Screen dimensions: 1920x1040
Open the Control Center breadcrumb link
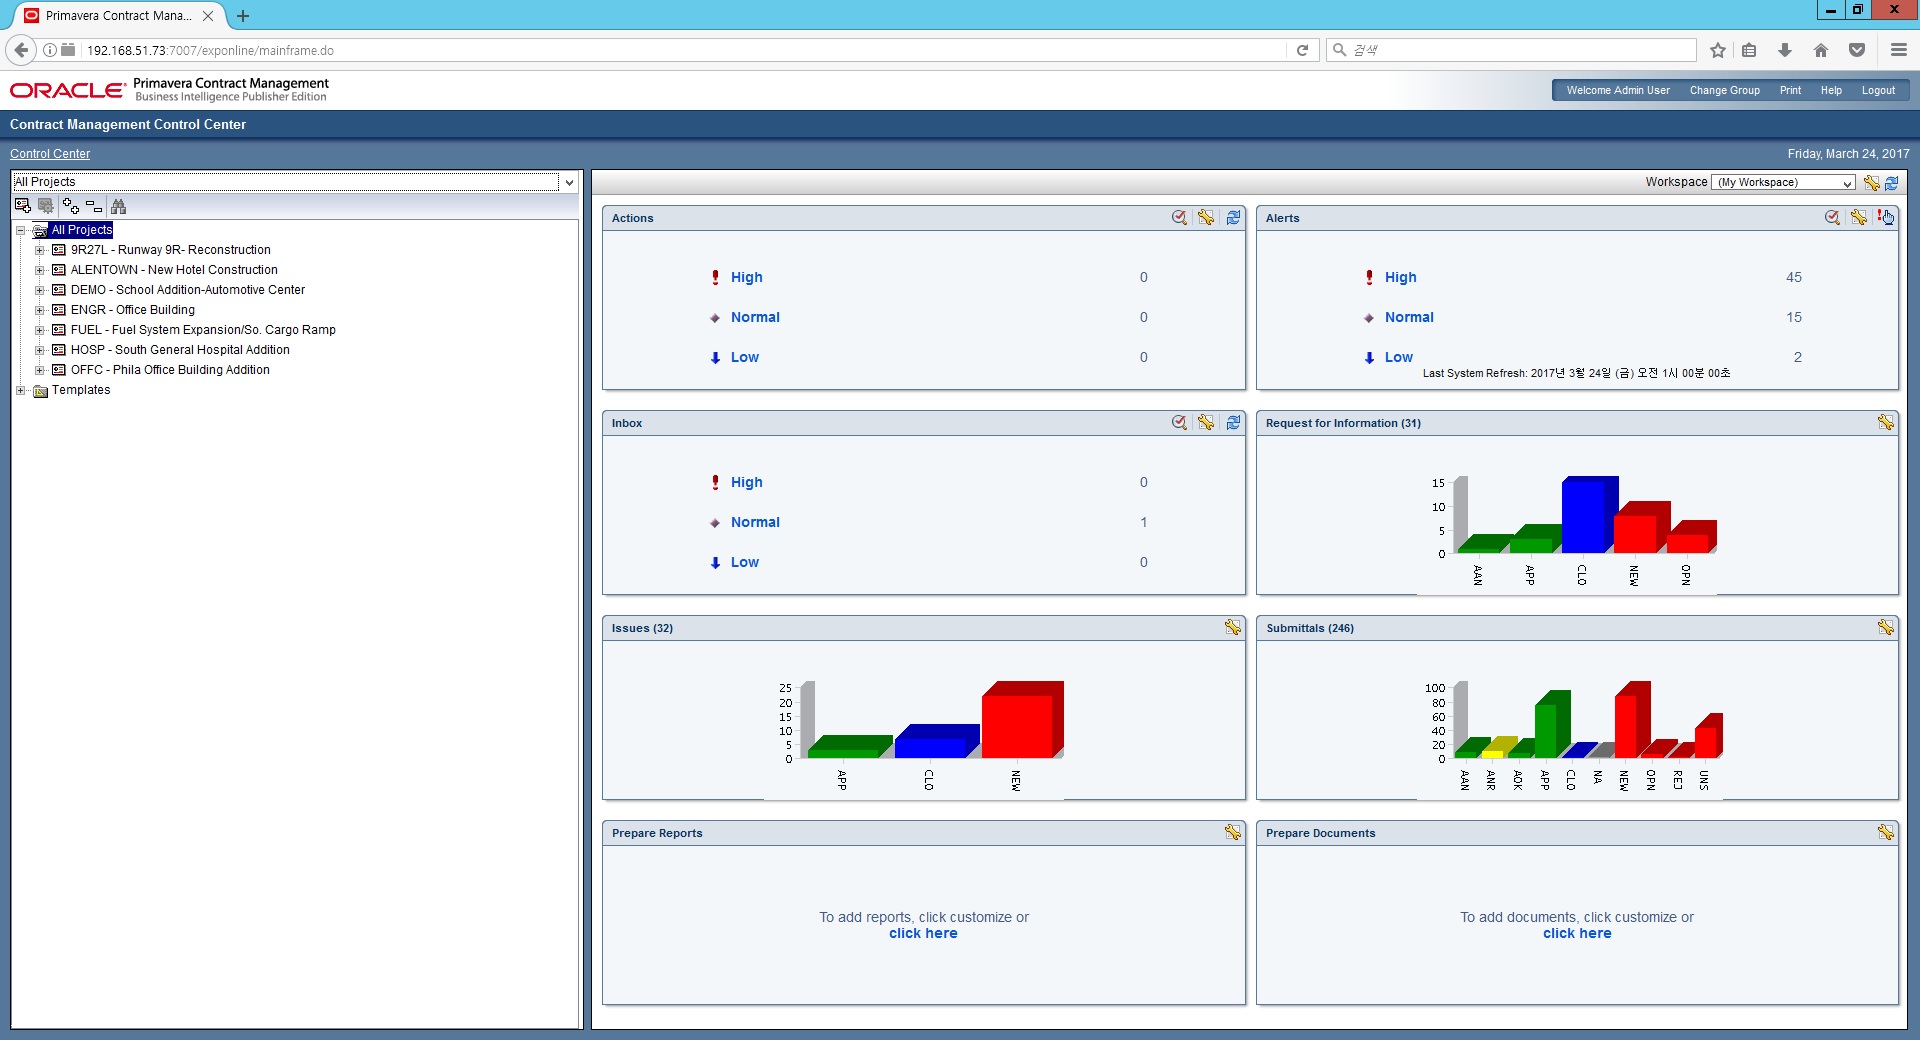[x=50, y=154]
